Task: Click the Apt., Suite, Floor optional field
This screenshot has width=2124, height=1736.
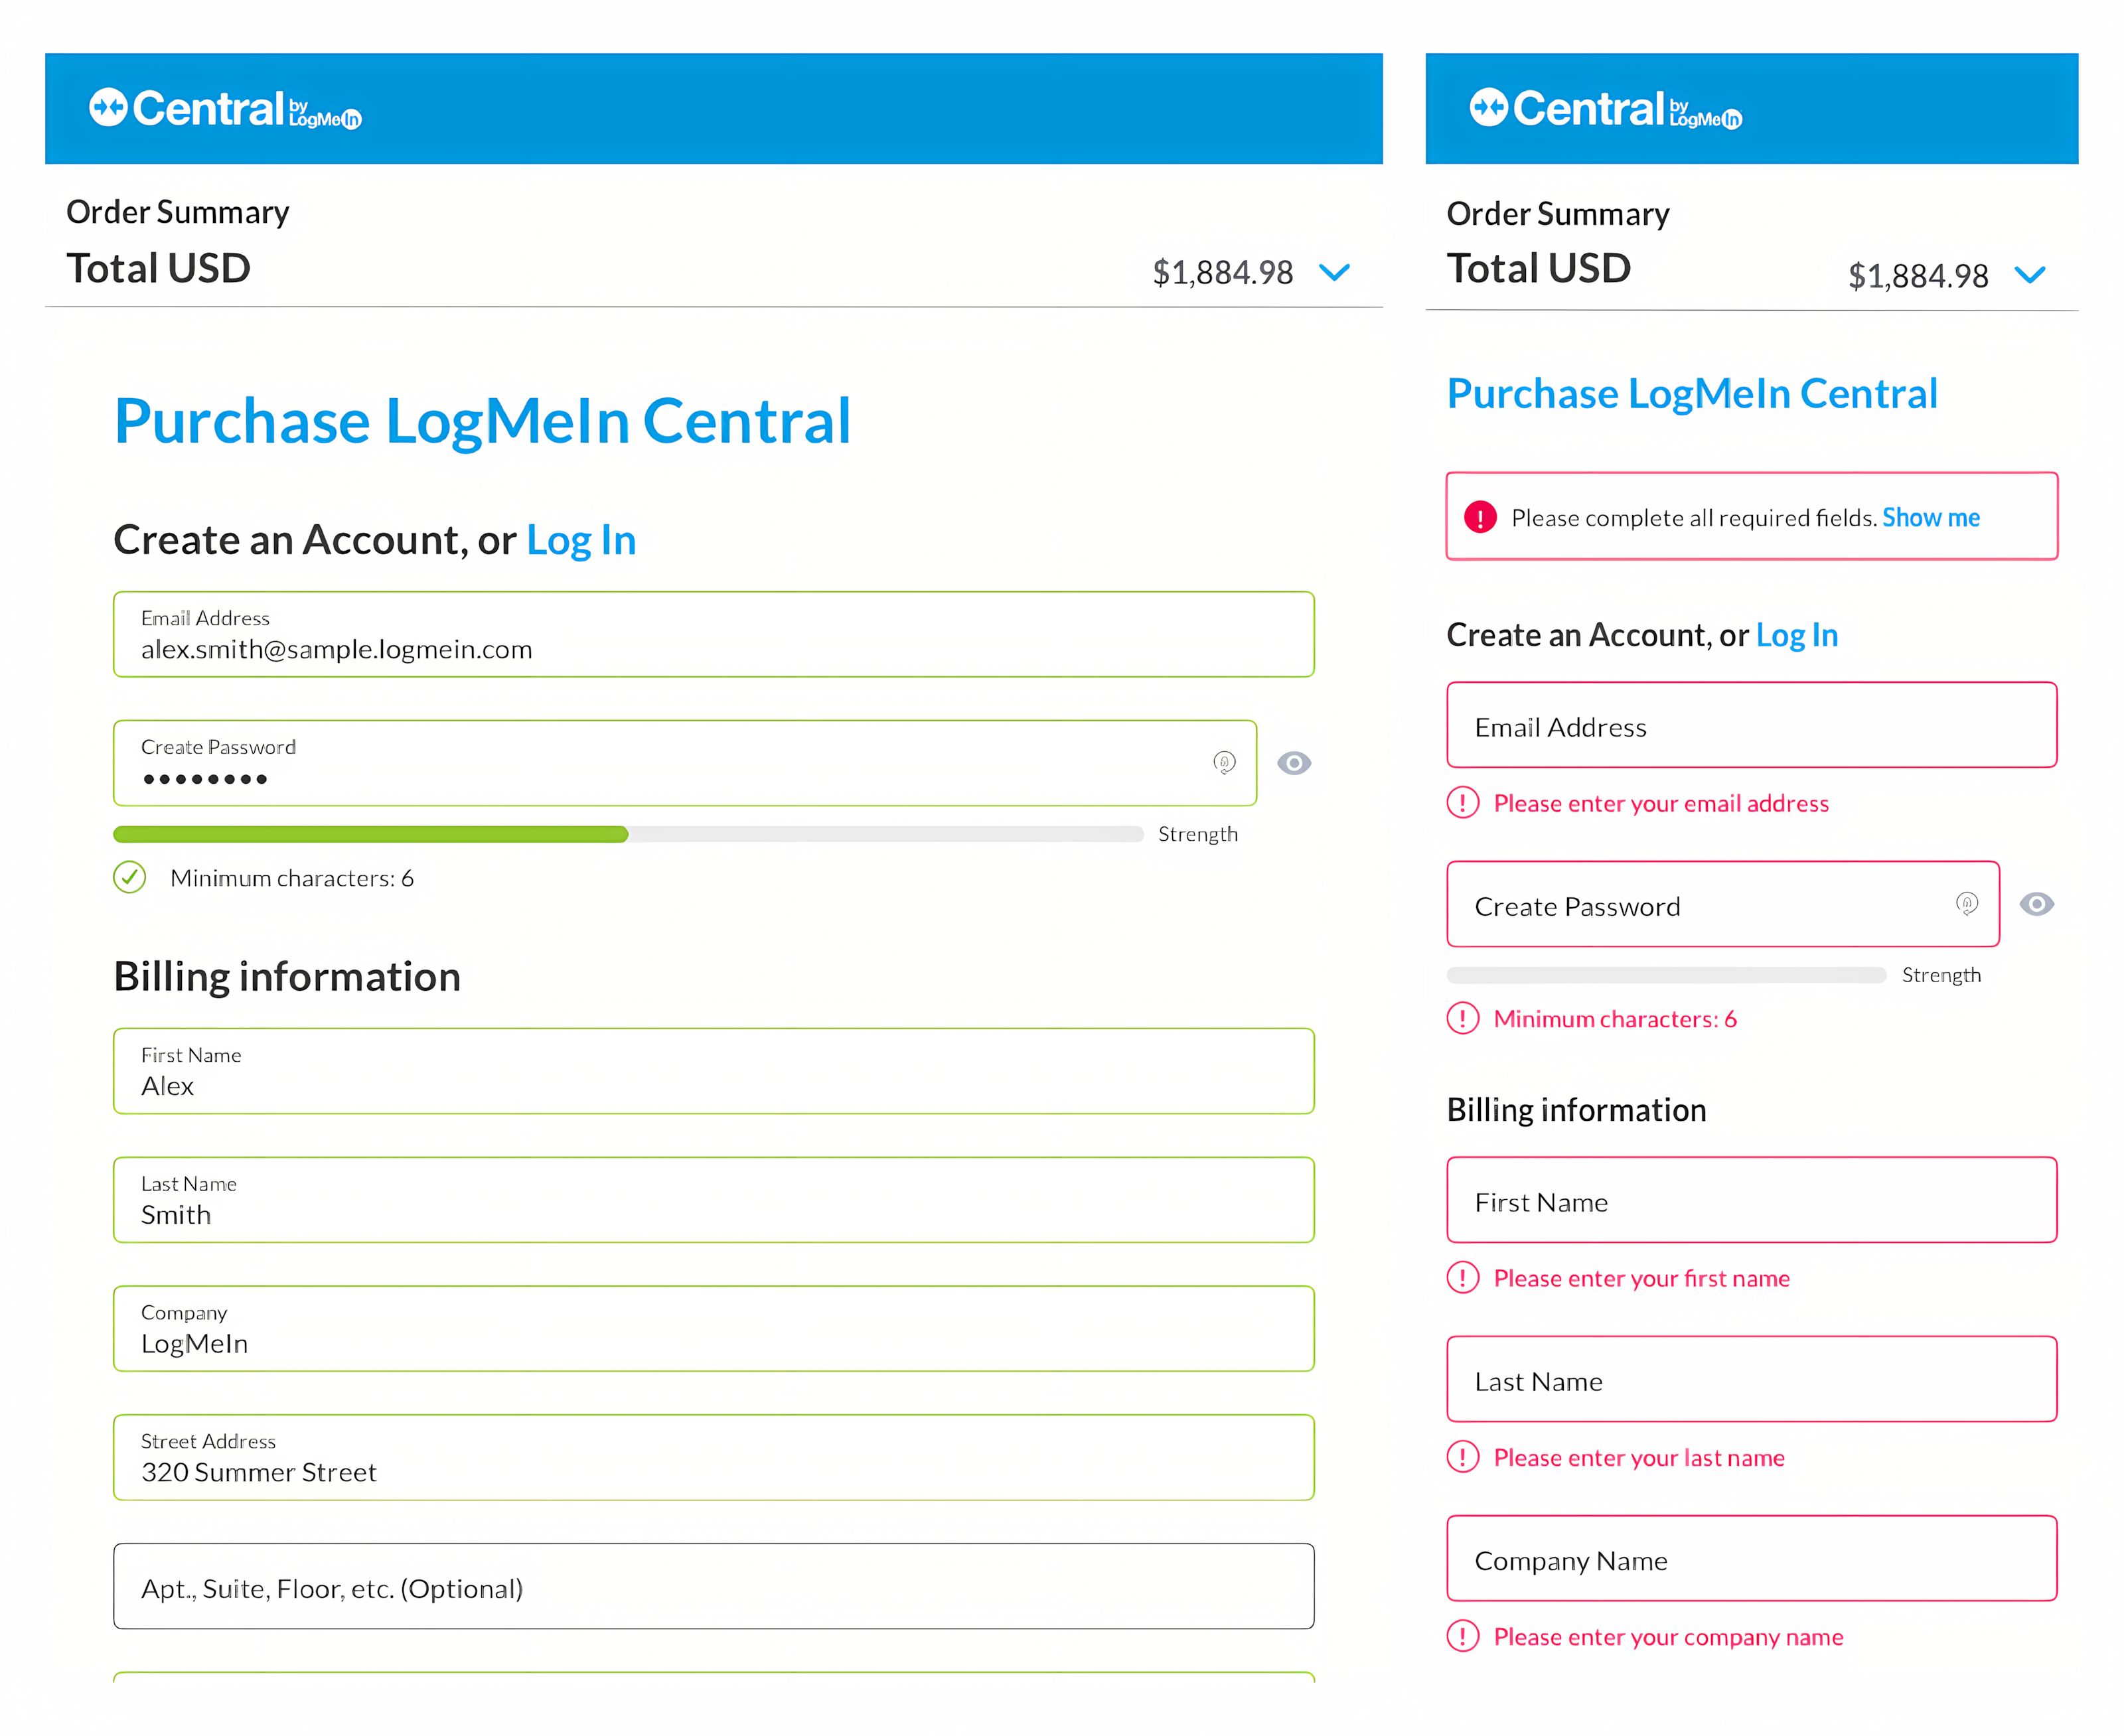Action: (713, 1587)
